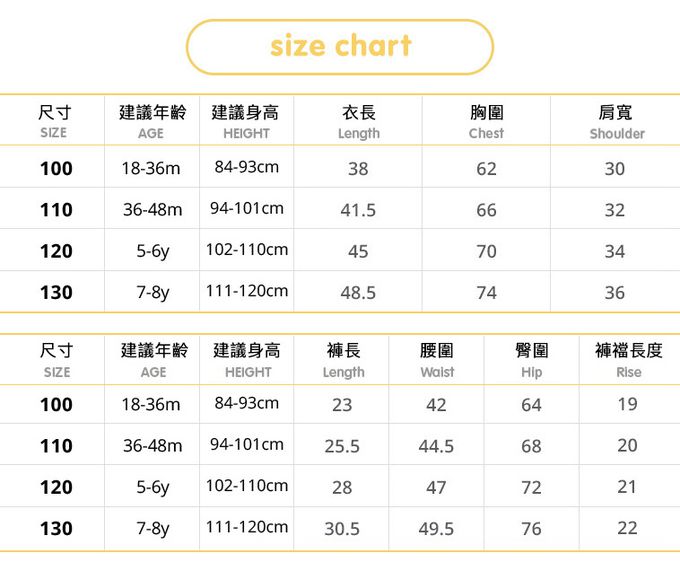This screenshot has width=680, height=562.
Task: Click the yellow "size chart" title banner
Action: click(x=340, y=46)
